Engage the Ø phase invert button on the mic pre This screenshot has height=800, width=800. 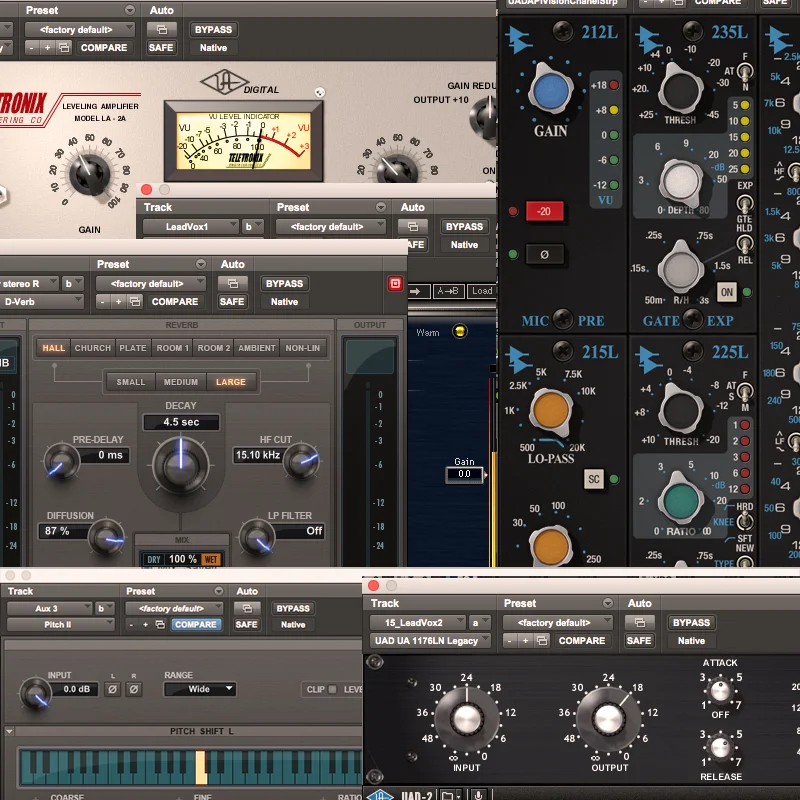(x=546, y=252)
